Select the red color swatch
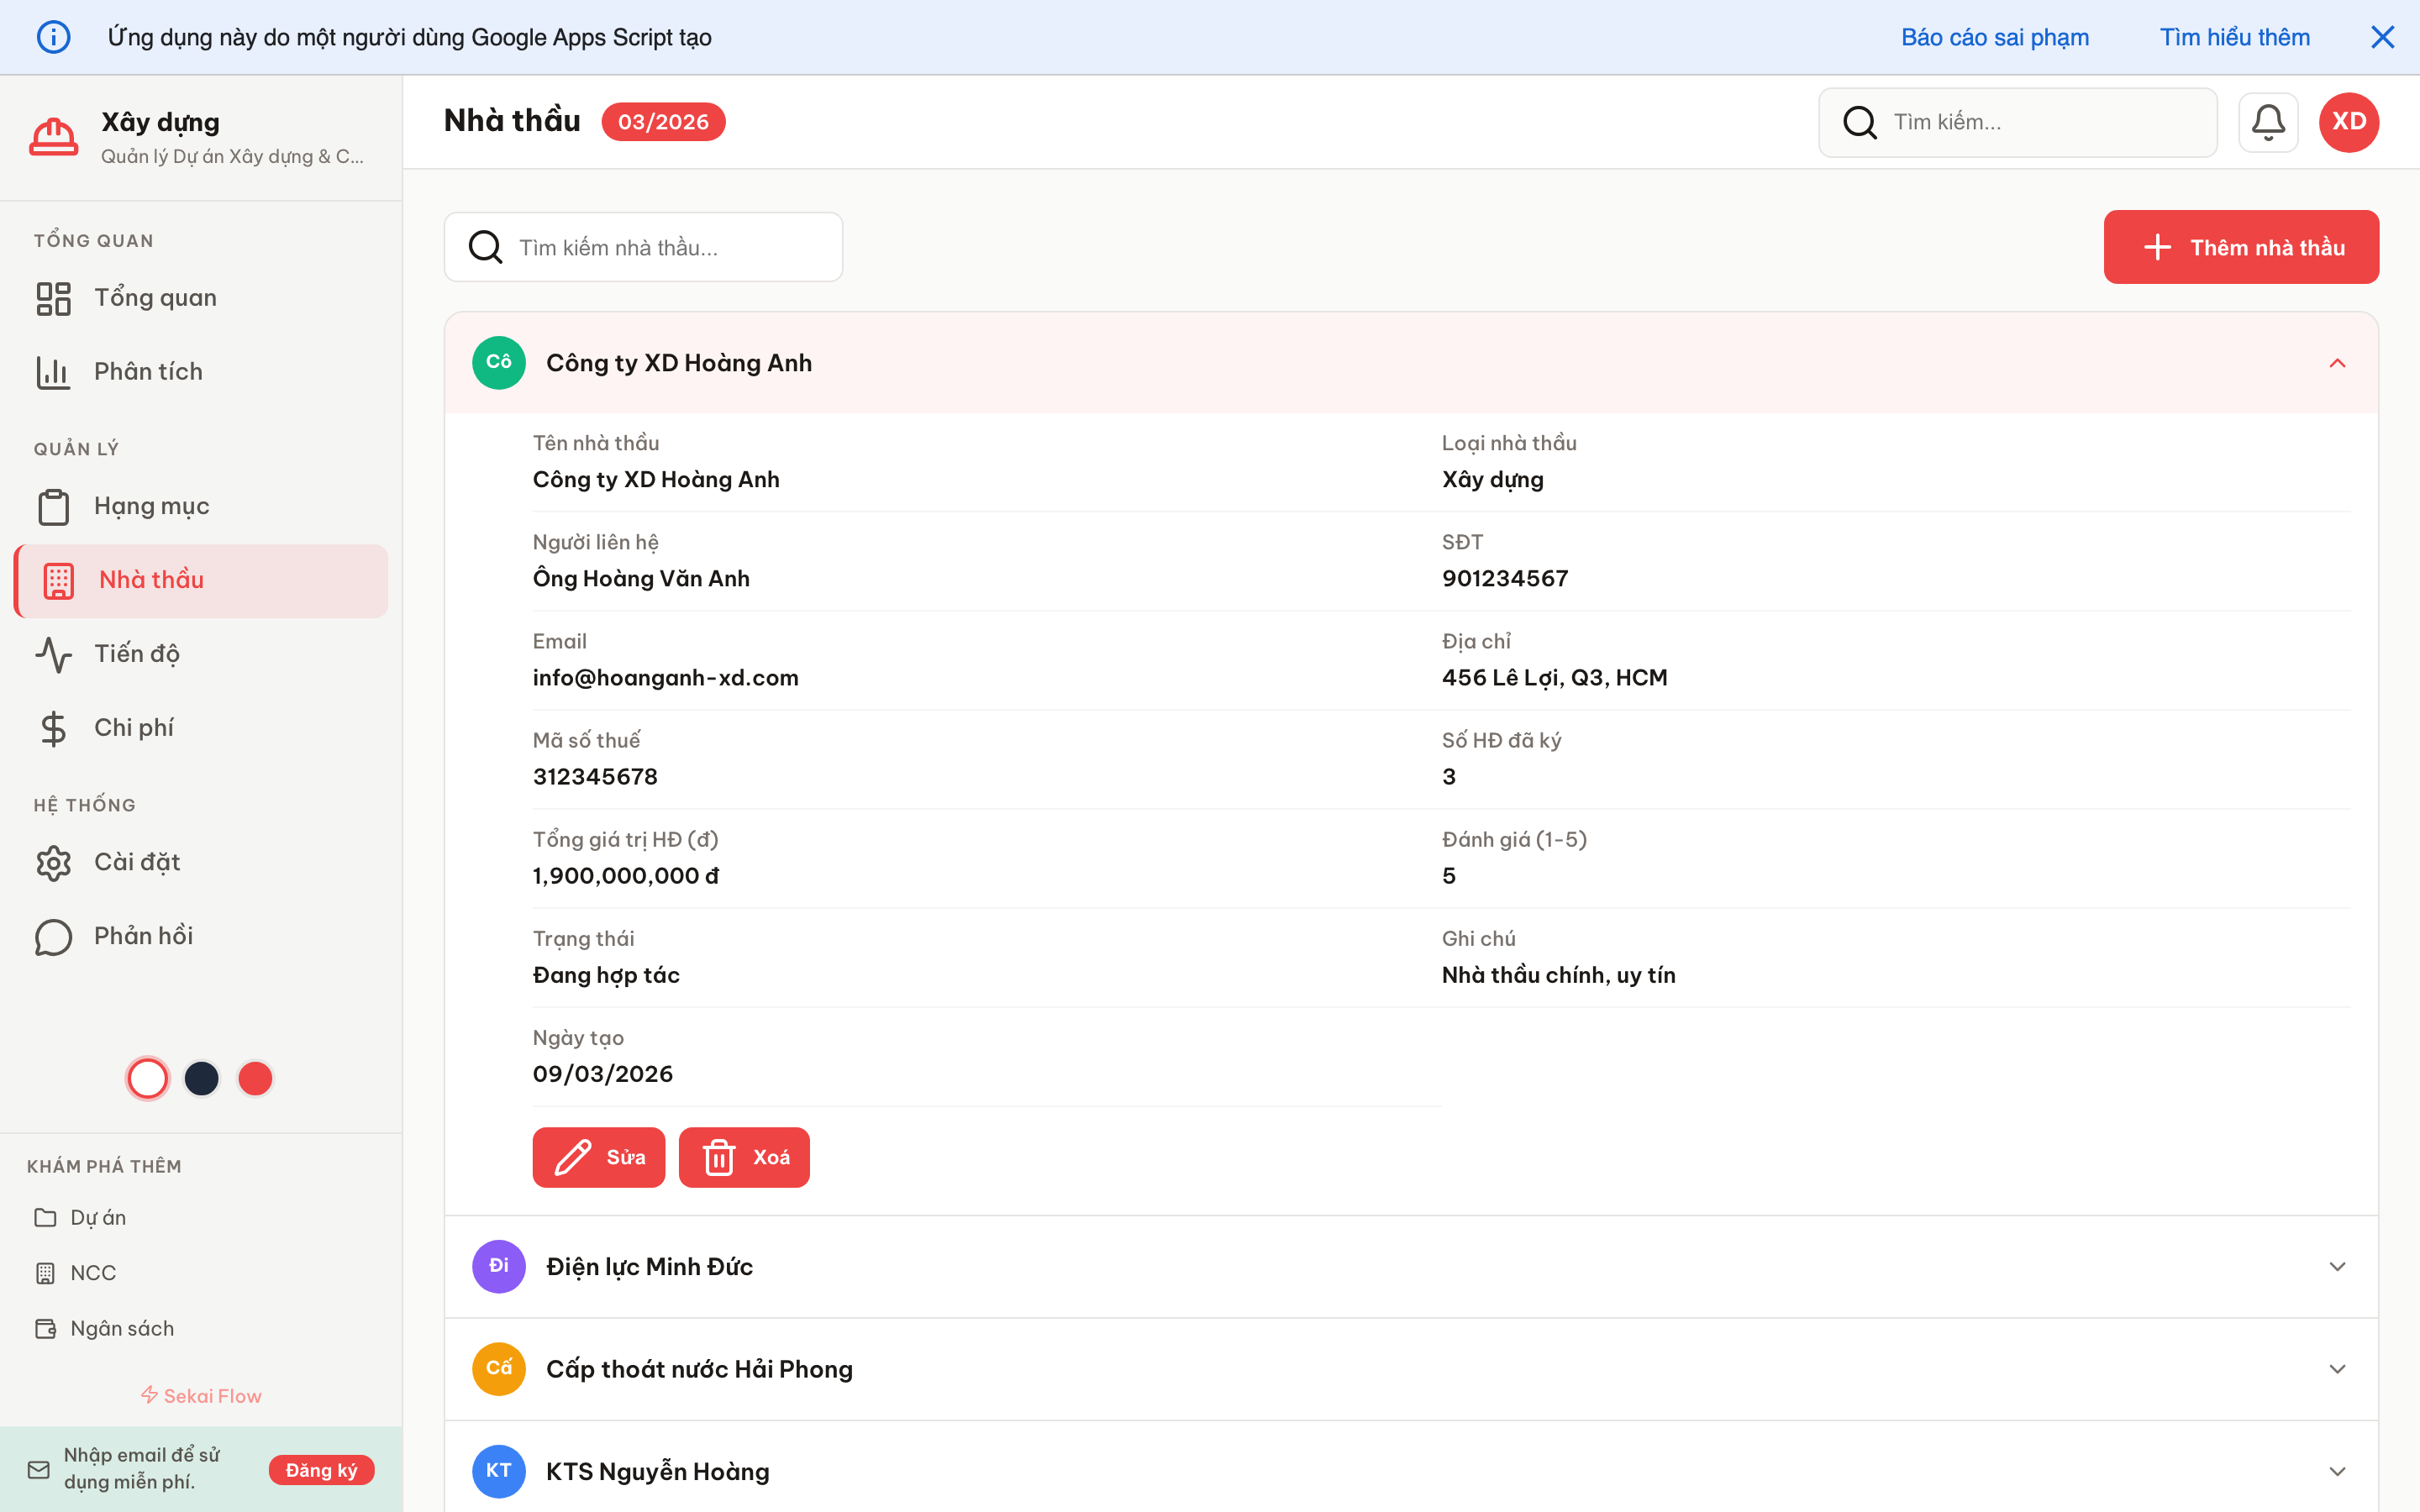Screen dimensions: 2420x1512 click(255, 1078)
